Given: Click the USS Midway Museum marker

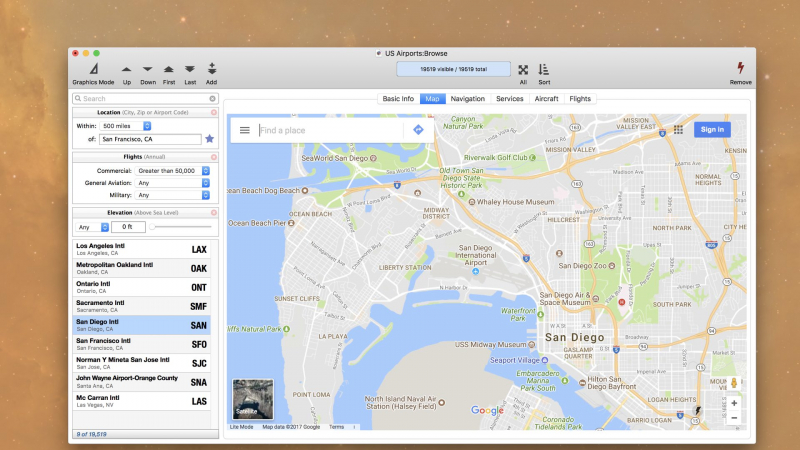Looking at the screenshot, I should click(532, 344).
